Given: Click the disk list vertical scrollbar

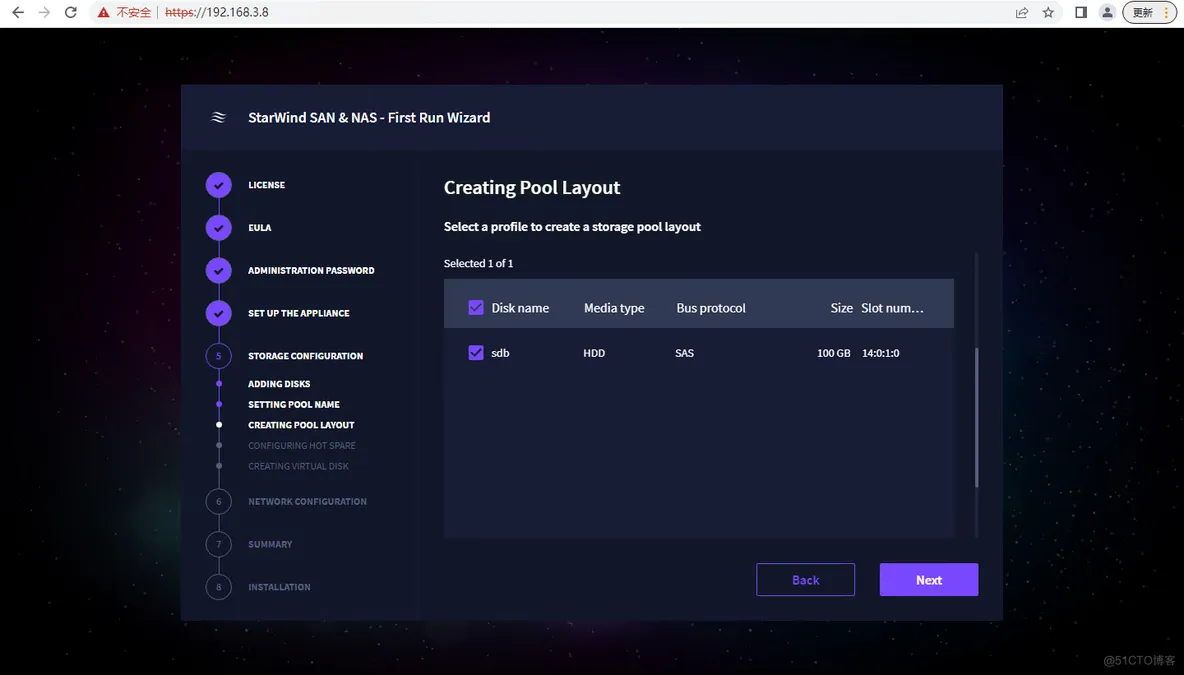Looking at the screenshot, I should 976,417.
